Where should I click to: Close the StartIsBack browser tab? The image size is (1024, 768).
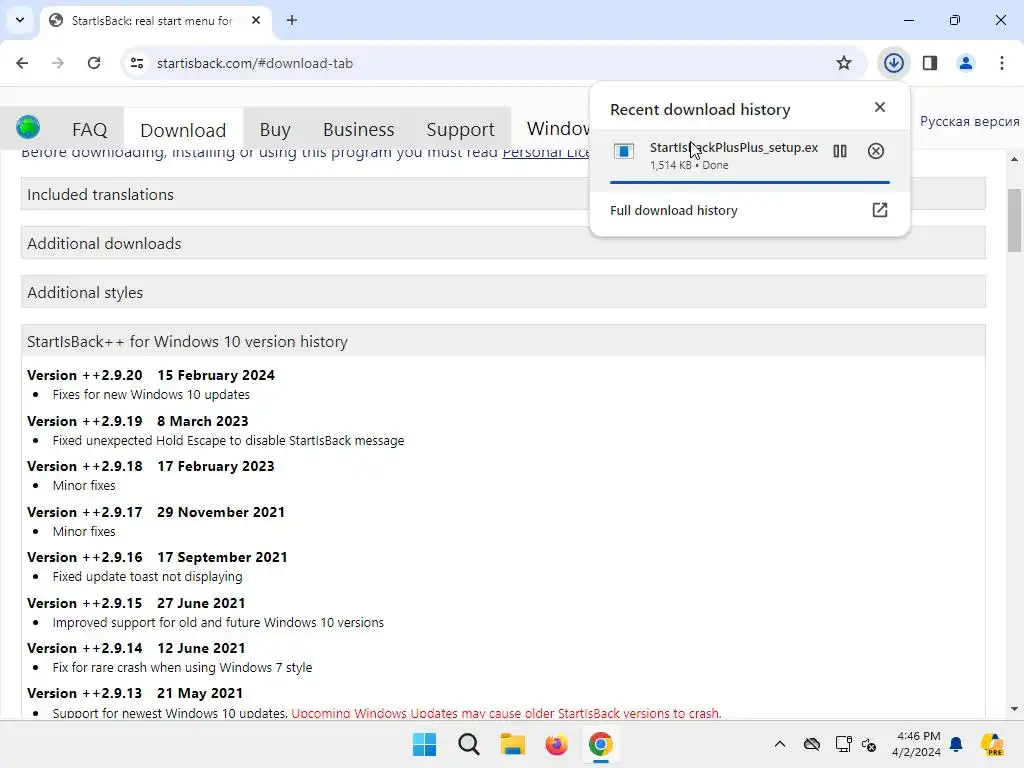(256, 20)
